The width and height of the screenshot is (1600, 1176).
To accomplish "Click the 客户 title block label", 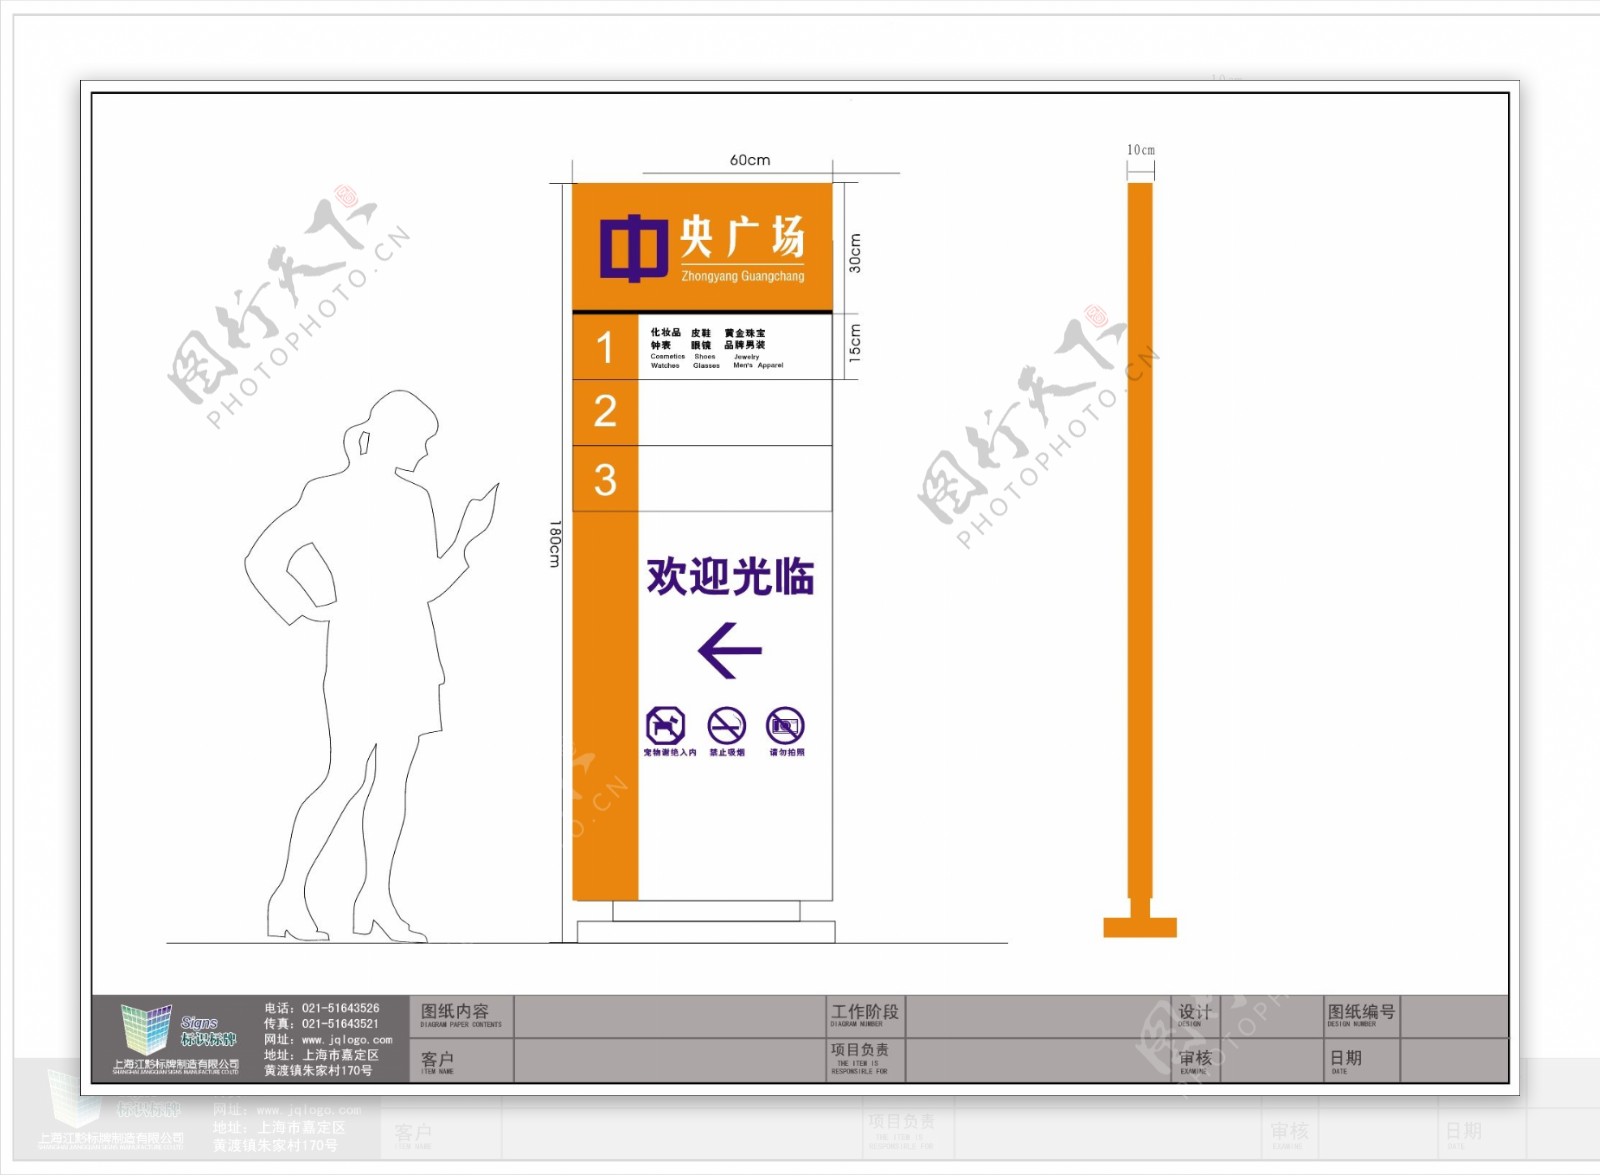I will click(437, 1058).
